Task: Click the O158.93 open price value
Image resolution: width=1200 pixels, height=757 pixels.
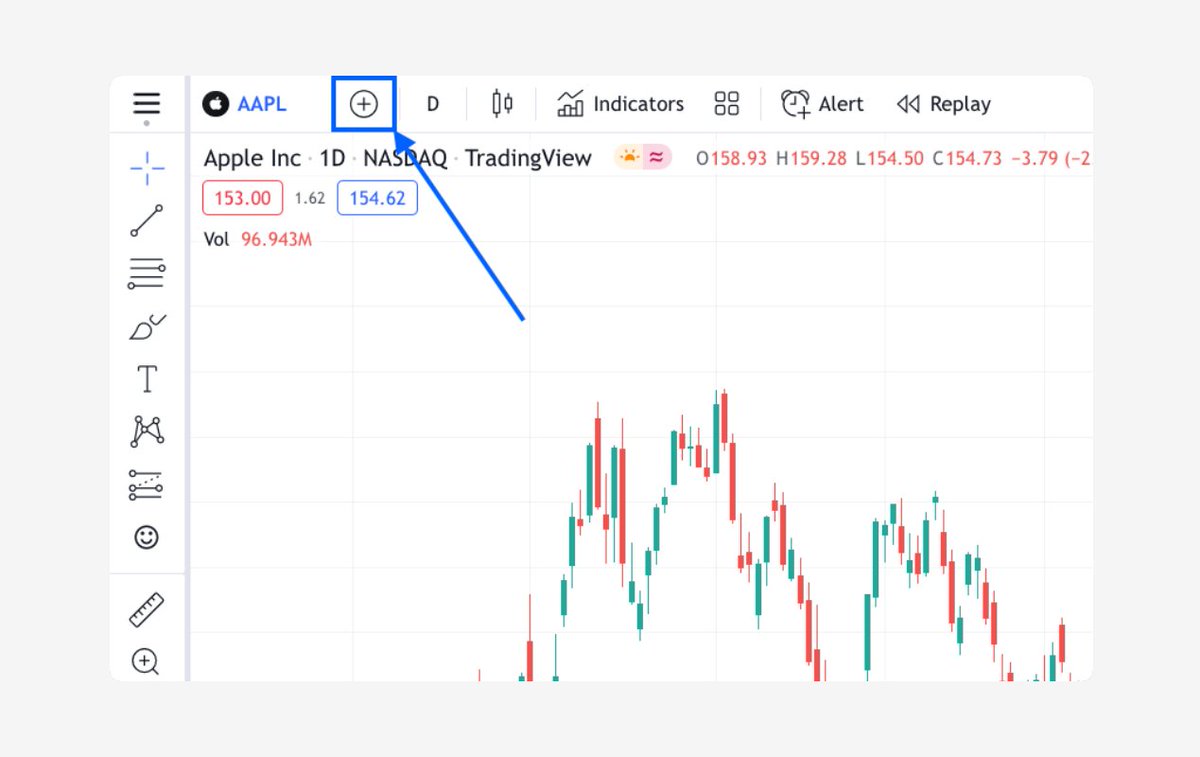Action: (731, 158)
